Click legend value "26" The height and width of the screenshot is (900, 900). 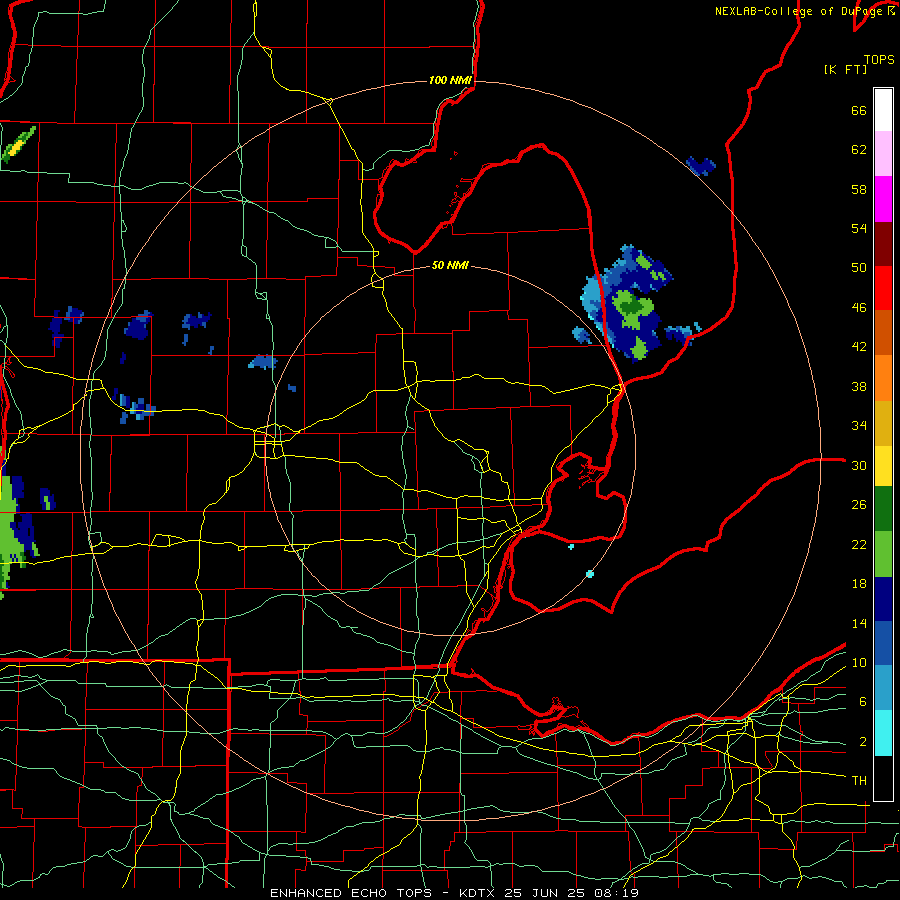coord(859,505)
